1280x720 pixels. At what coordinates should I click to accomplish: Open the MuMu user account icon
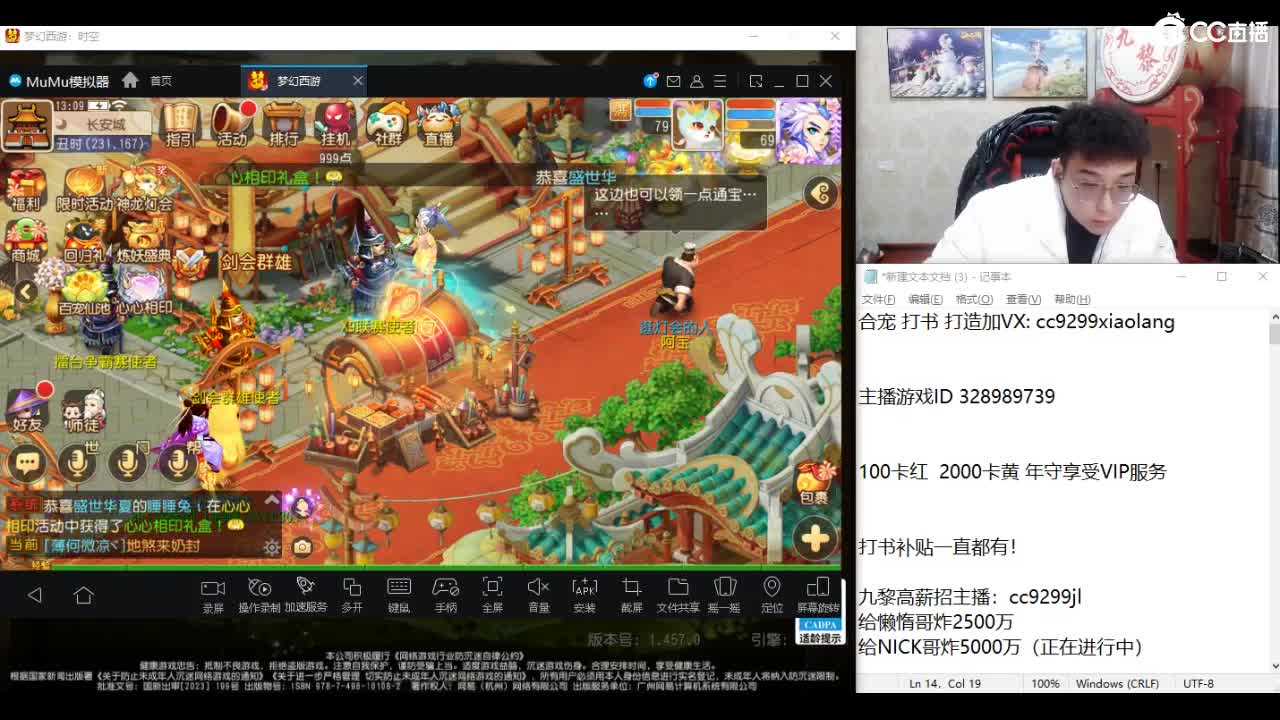pyautogui.click(x=697, y=81)
